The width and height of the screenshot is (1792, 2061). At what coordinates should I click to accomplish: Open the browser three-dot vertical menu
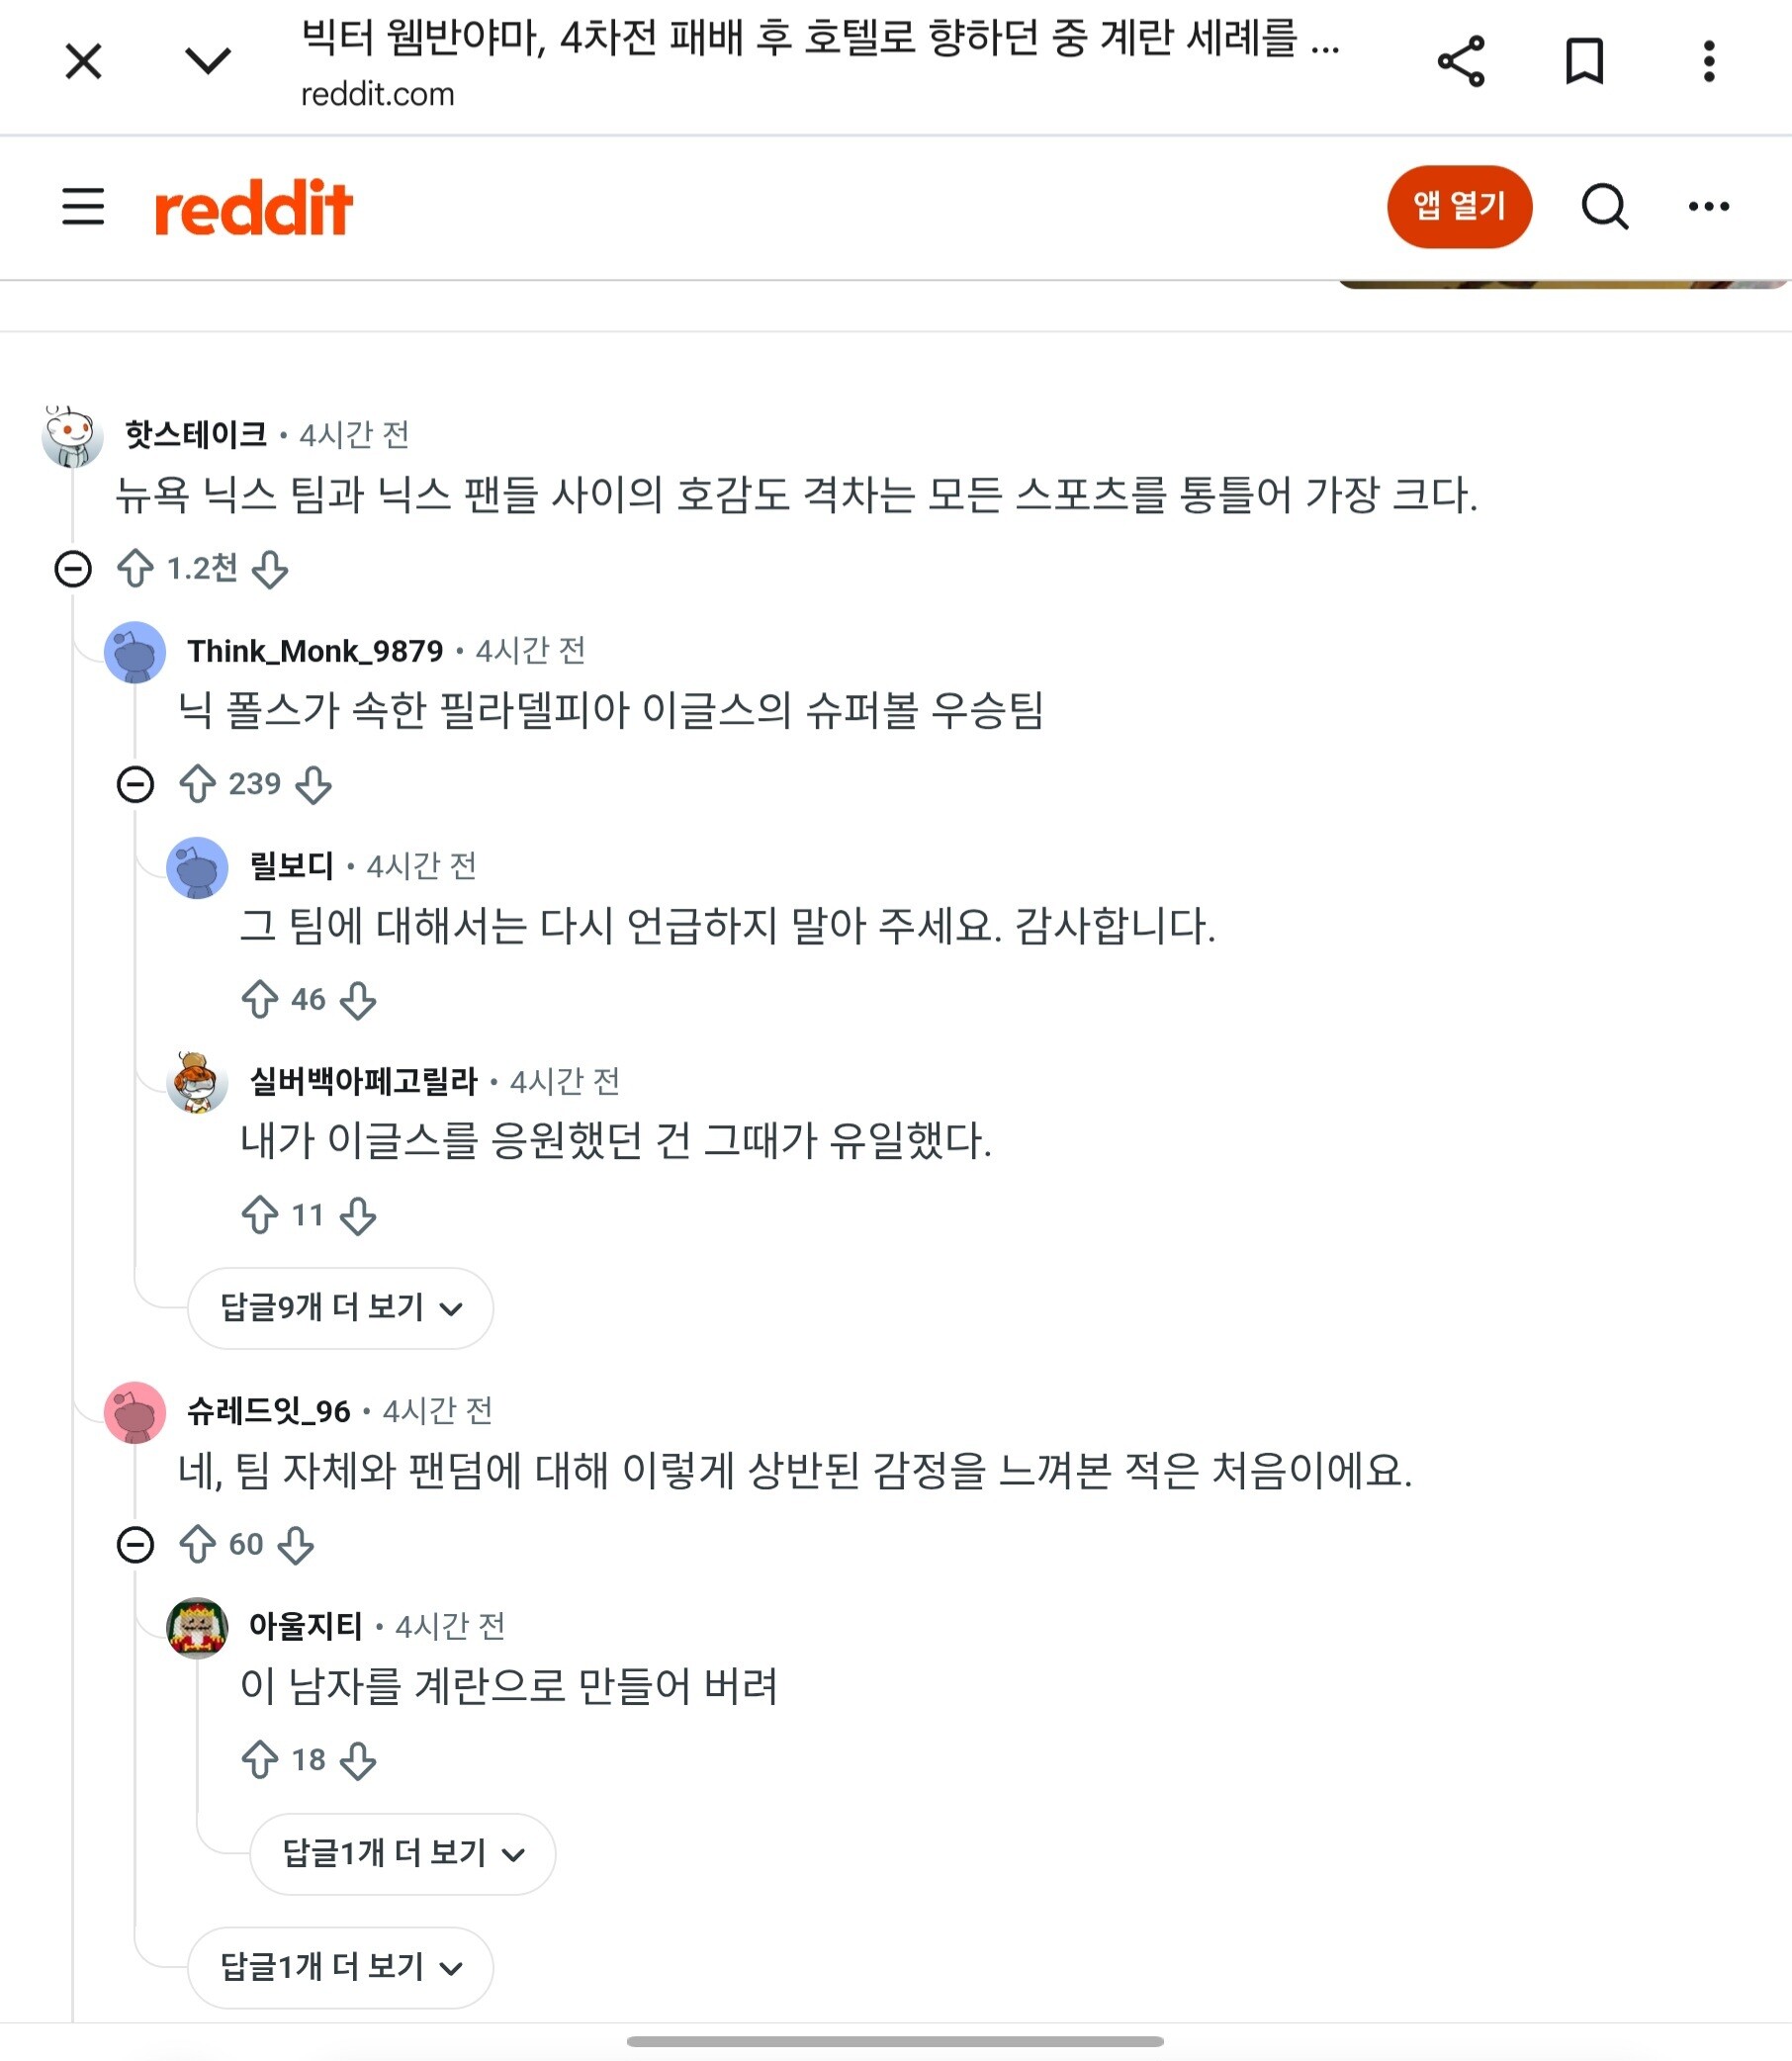point(1709,62)
